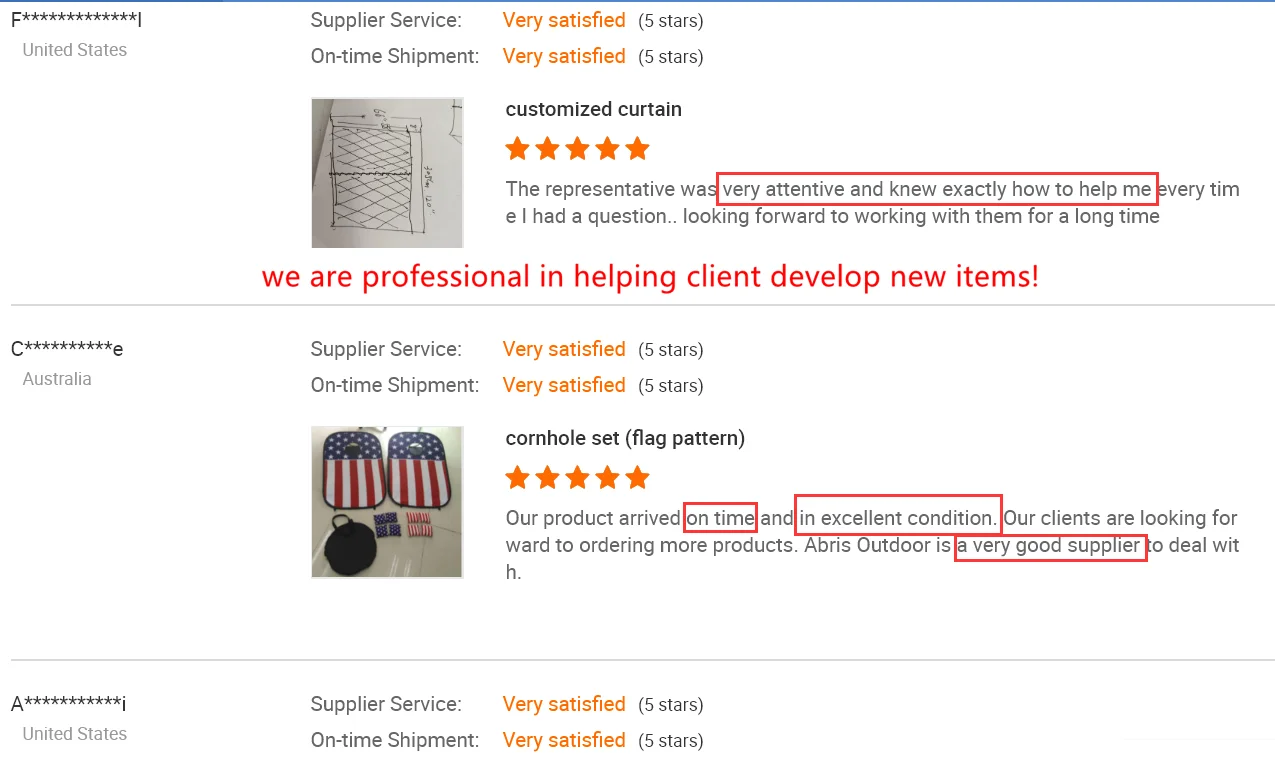Click the second star of curtain rating
Image resolution: width=1275 pixels, height=761 pixels.
[547, 149]
